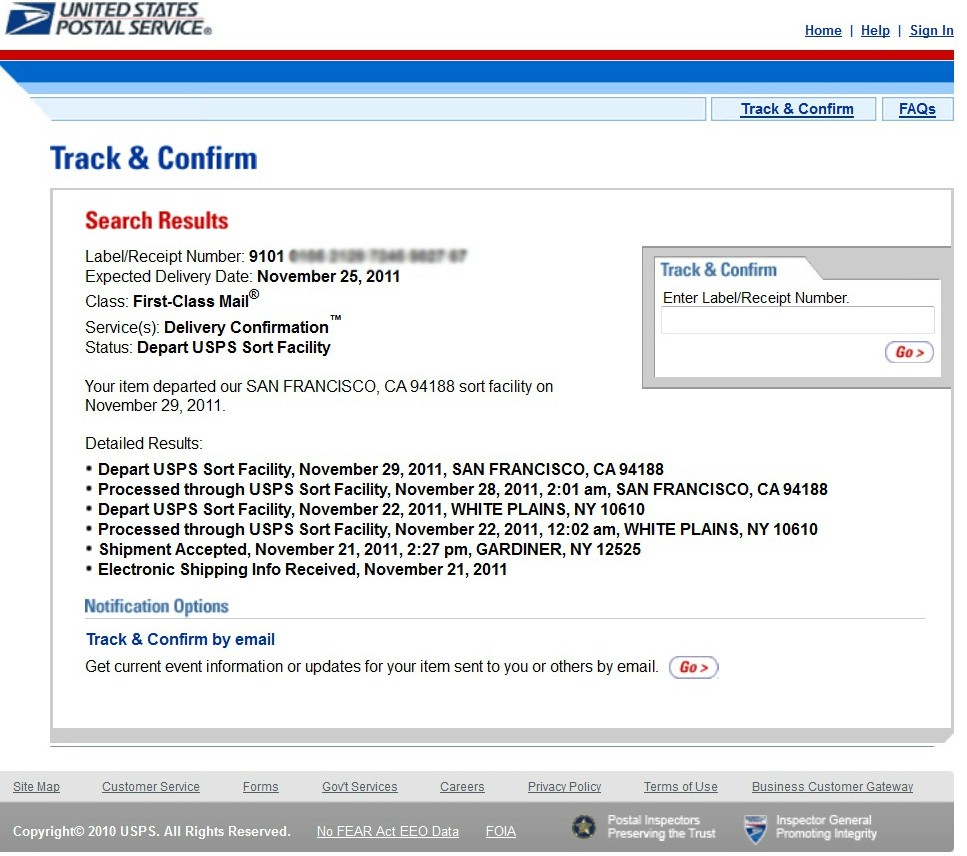View the Terms of Use link
The image size is (967, 856).
680,786
